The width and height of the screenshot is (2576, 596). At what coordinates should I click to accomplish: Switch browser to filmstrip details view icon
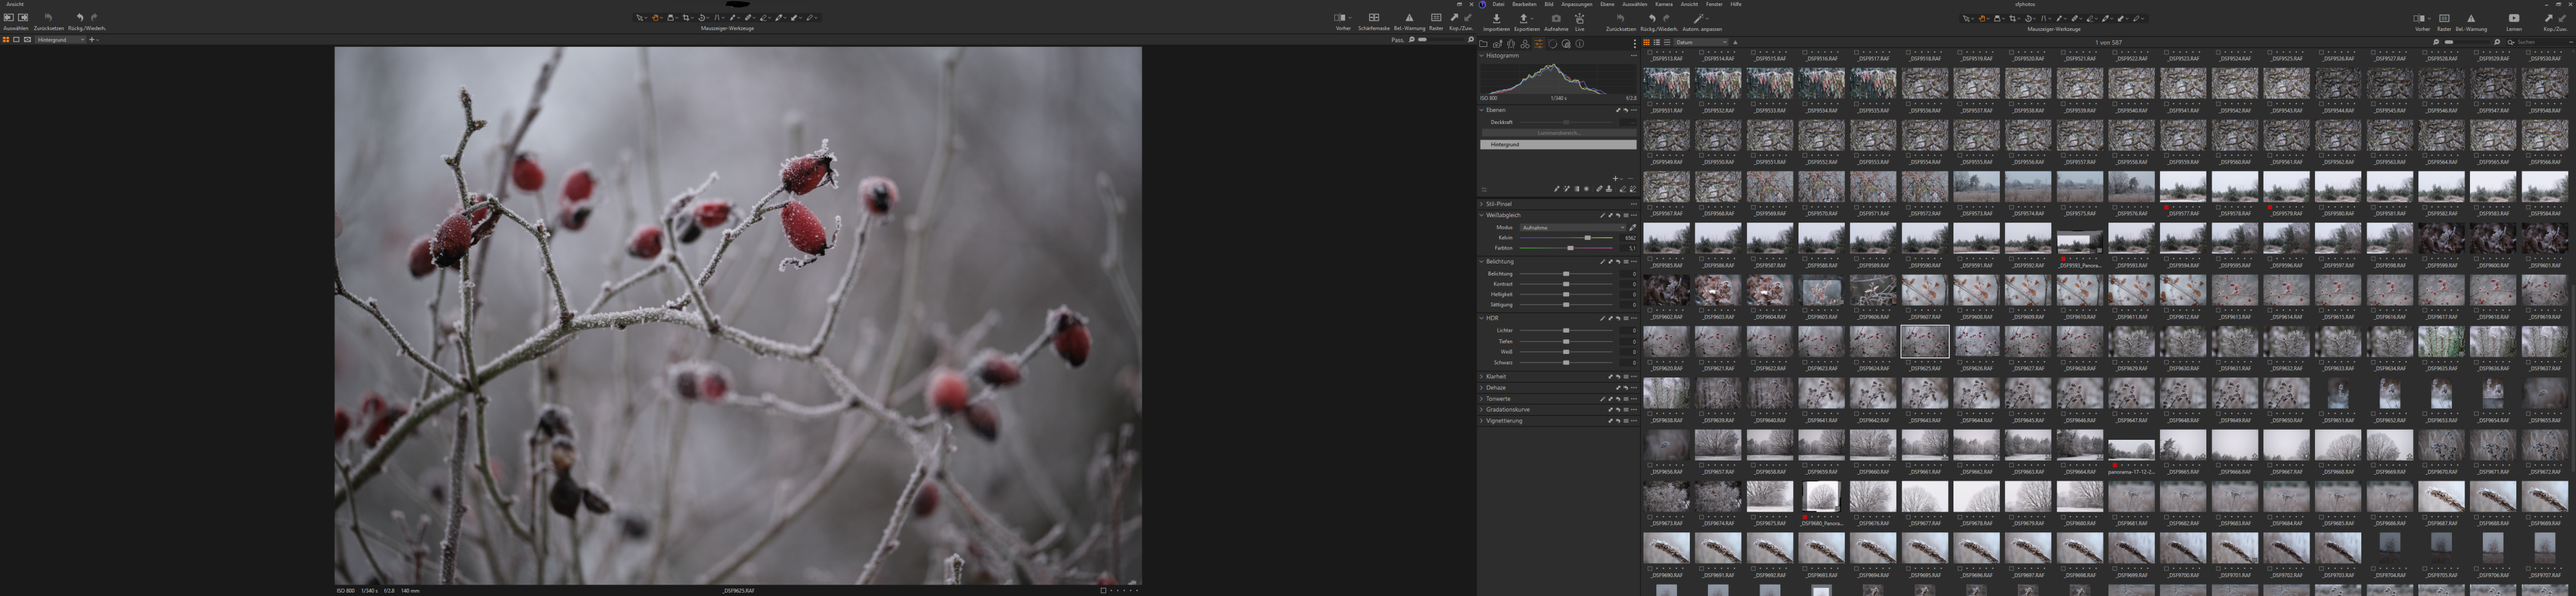pos(1667,42)
